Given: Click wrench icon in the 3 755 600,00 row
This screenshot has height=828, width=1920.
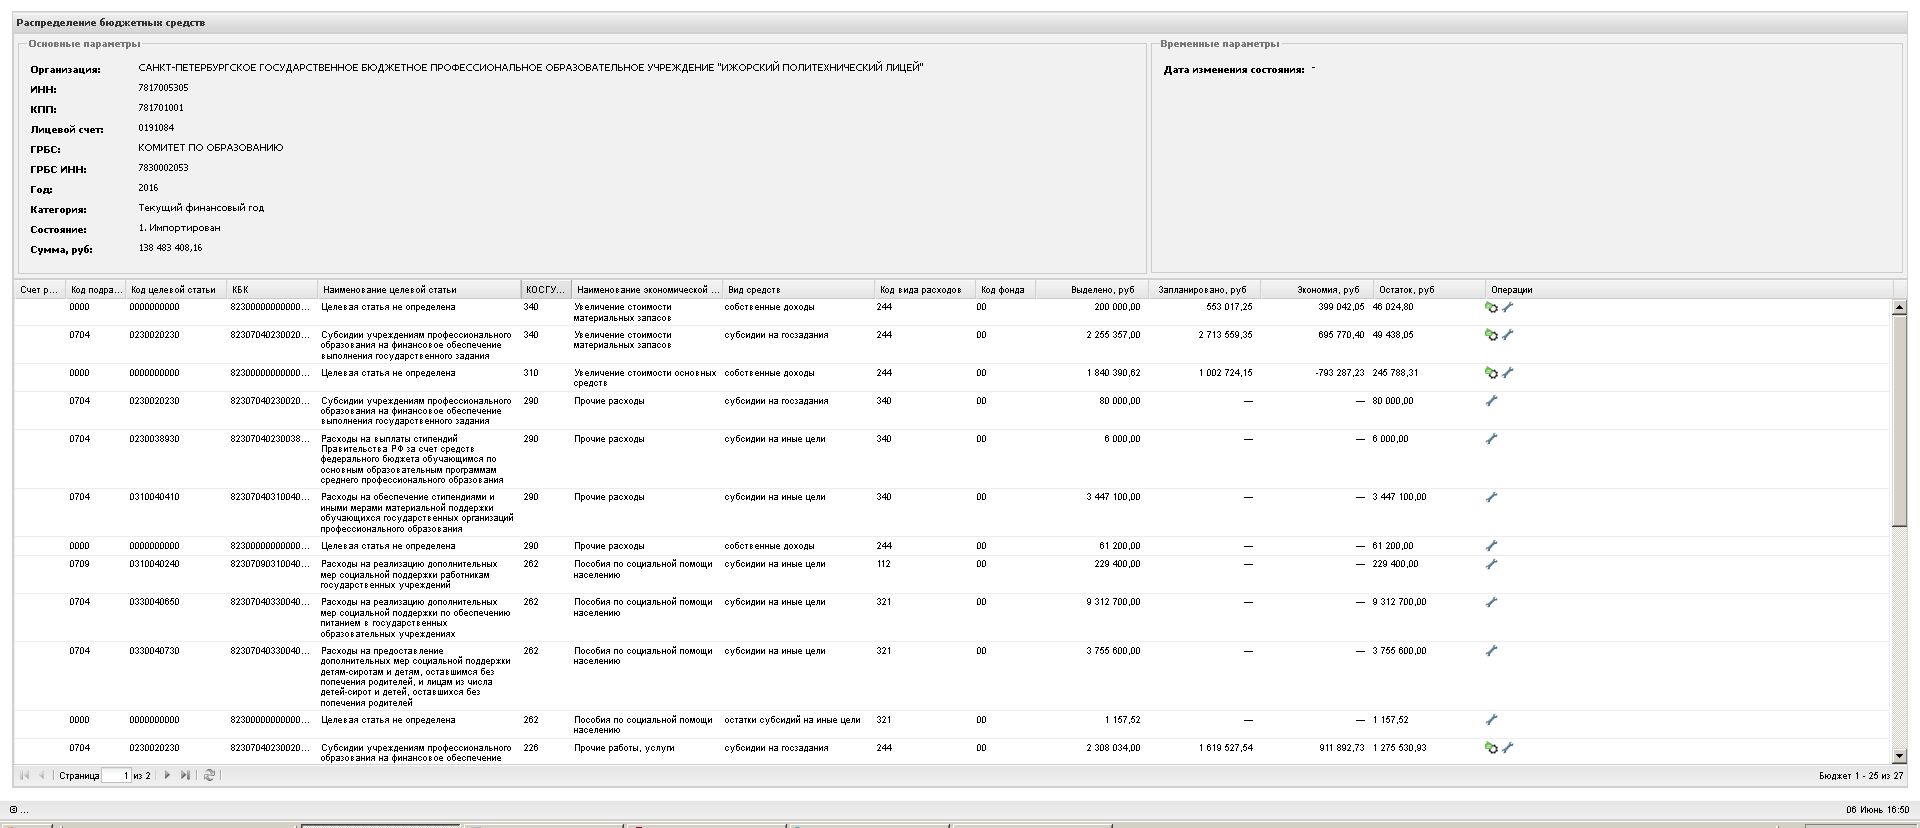Looking at the screenshot, I should click(1491, 651).
